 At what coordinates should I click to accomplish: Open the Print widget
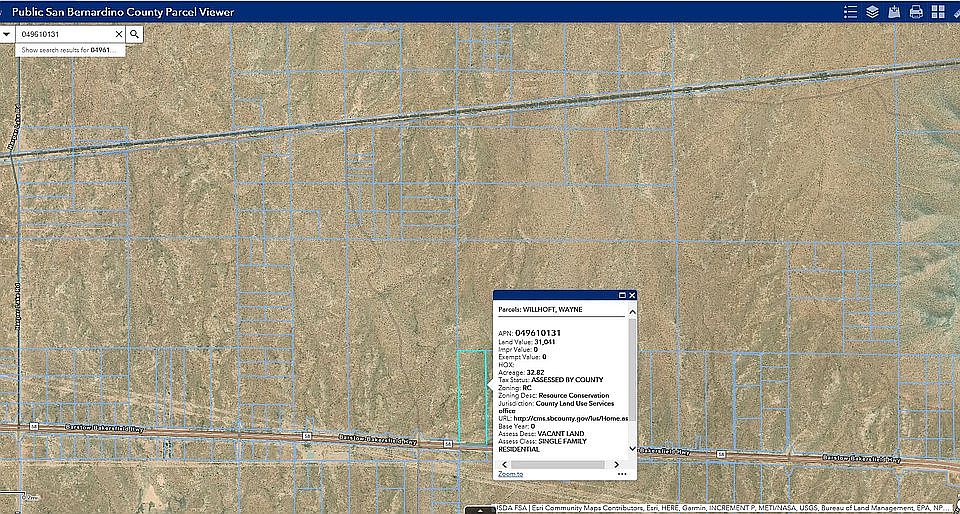(916, 12)
